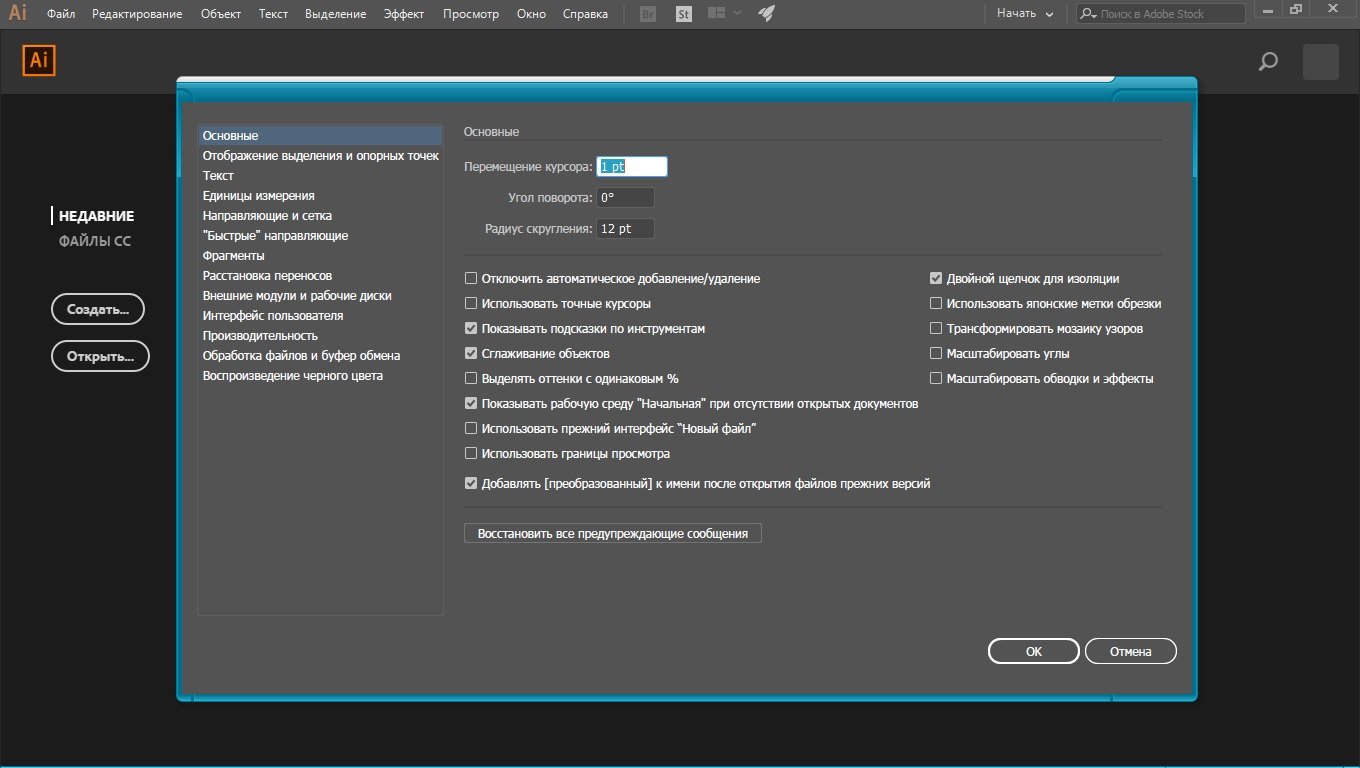Image resolution: width=1360 pixels, height=768 pixels.
Task: Click the arrange documents layout icon
Action: pyautogui.click(x=716, y=14)
